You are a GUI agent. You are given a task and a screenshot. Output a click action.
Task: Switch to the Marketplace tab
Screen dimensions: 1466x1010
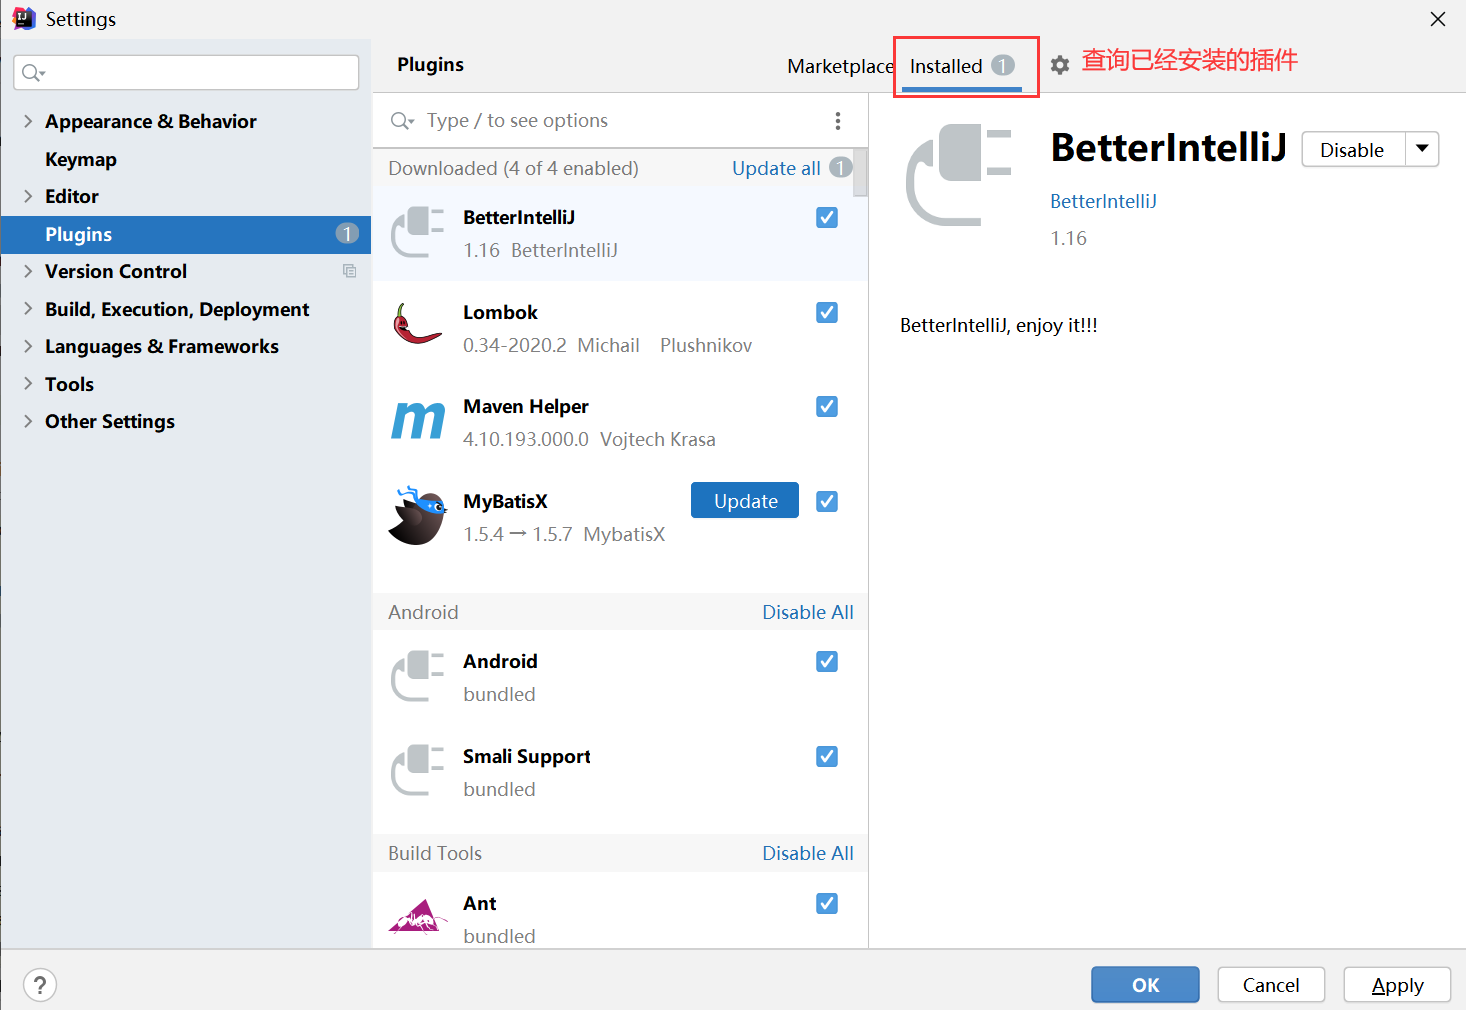[840, 66]
